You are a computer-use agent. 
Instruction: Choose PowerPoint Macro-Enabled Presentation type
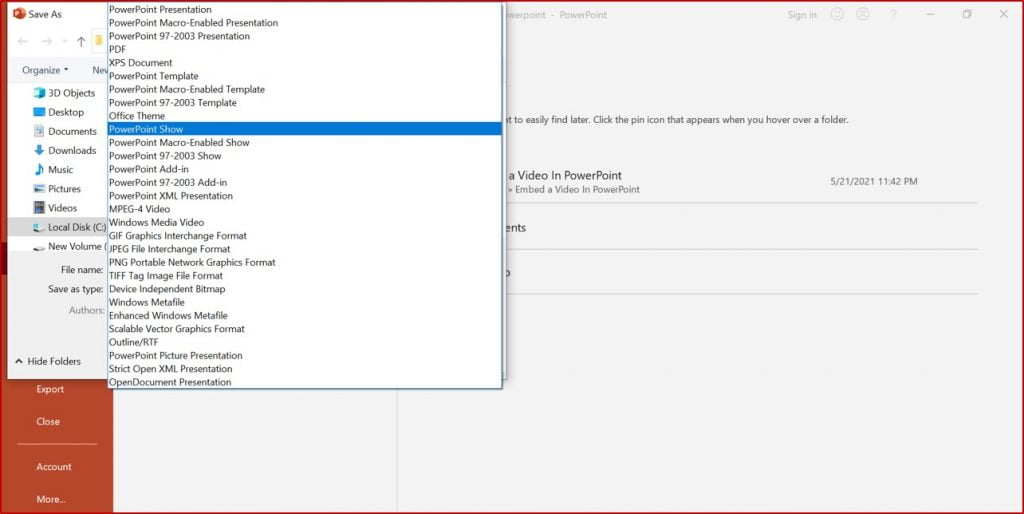coord(304,22)
